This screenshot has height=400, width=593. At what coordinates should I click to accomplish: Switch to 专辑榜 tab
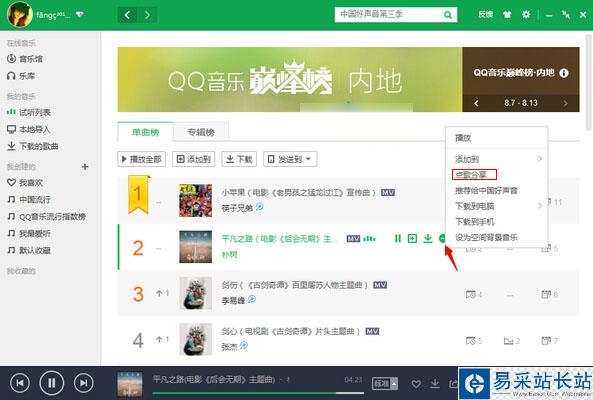[201, 132]
